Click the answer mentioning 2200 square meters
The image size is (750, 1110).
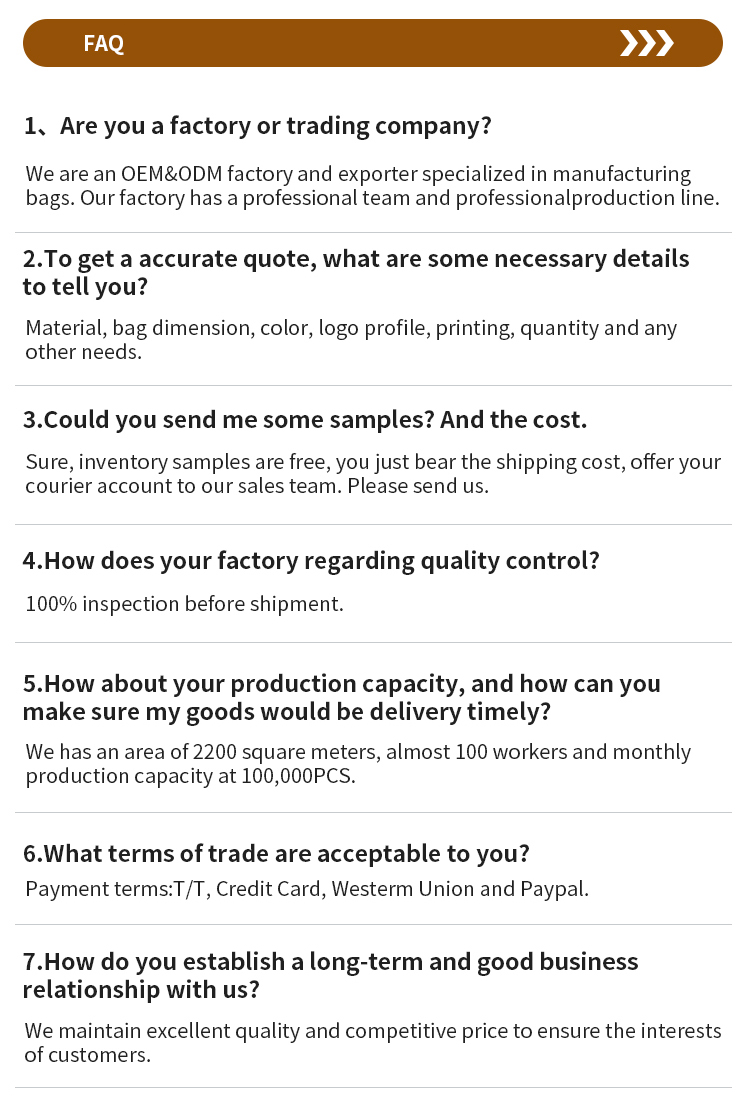(358, 763)
